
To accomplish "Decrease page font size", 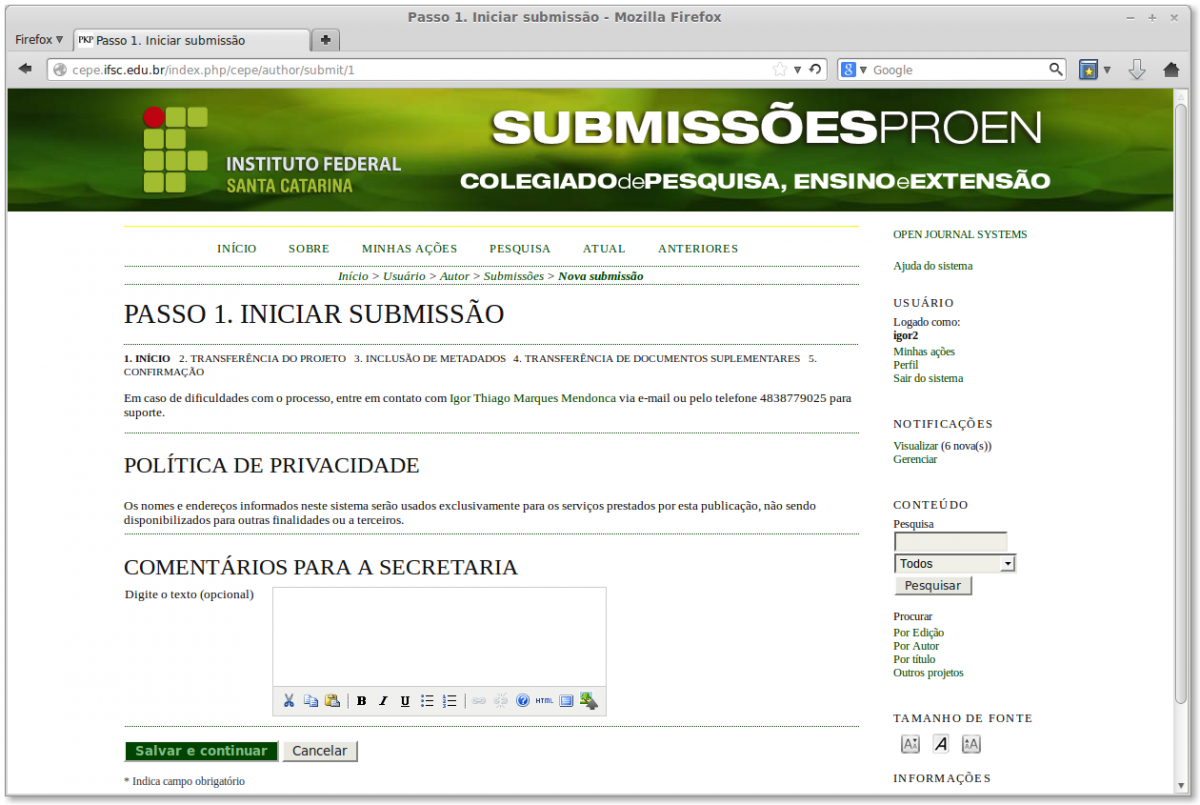I will click(910, 744).
